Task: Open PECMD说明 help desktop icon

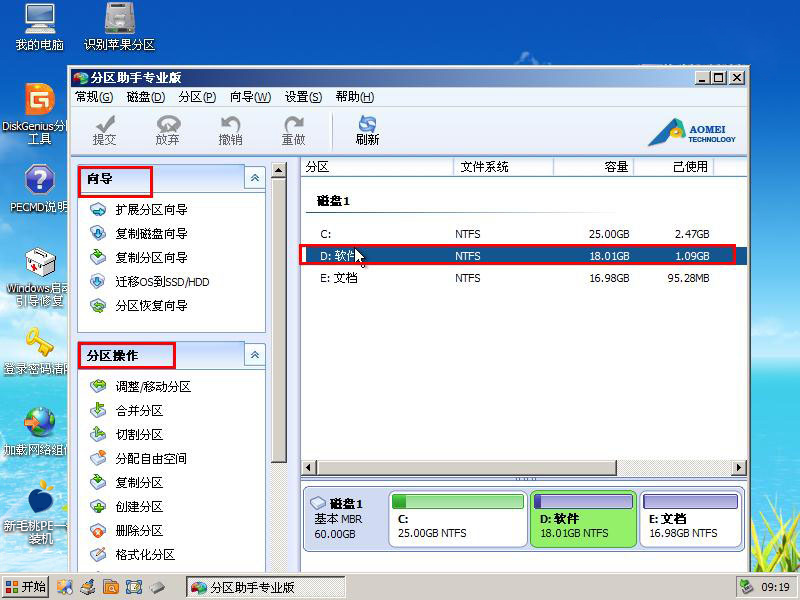Action: tap(39, 188)
